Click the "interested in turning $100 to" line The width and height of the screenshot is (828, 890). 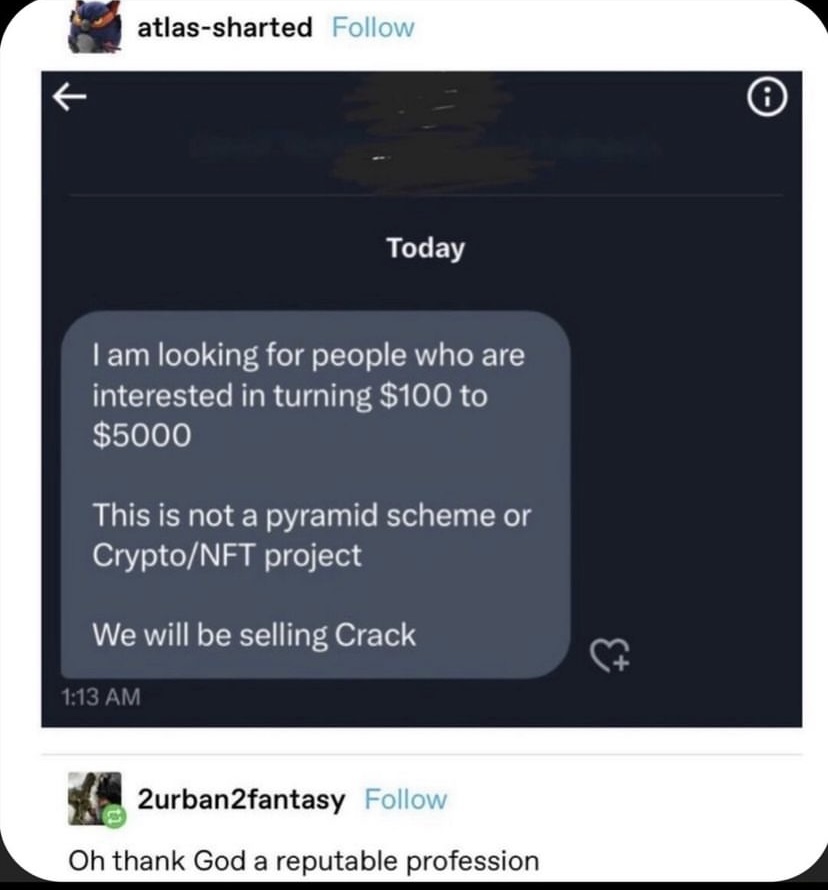290,395
